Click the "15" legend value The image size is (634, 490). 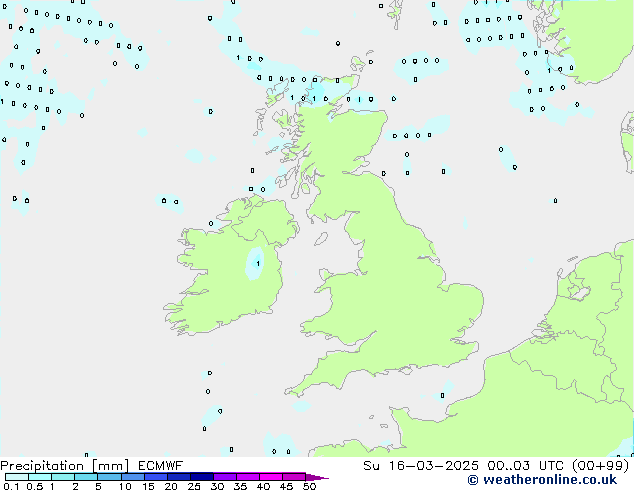(x=148, y=486)
